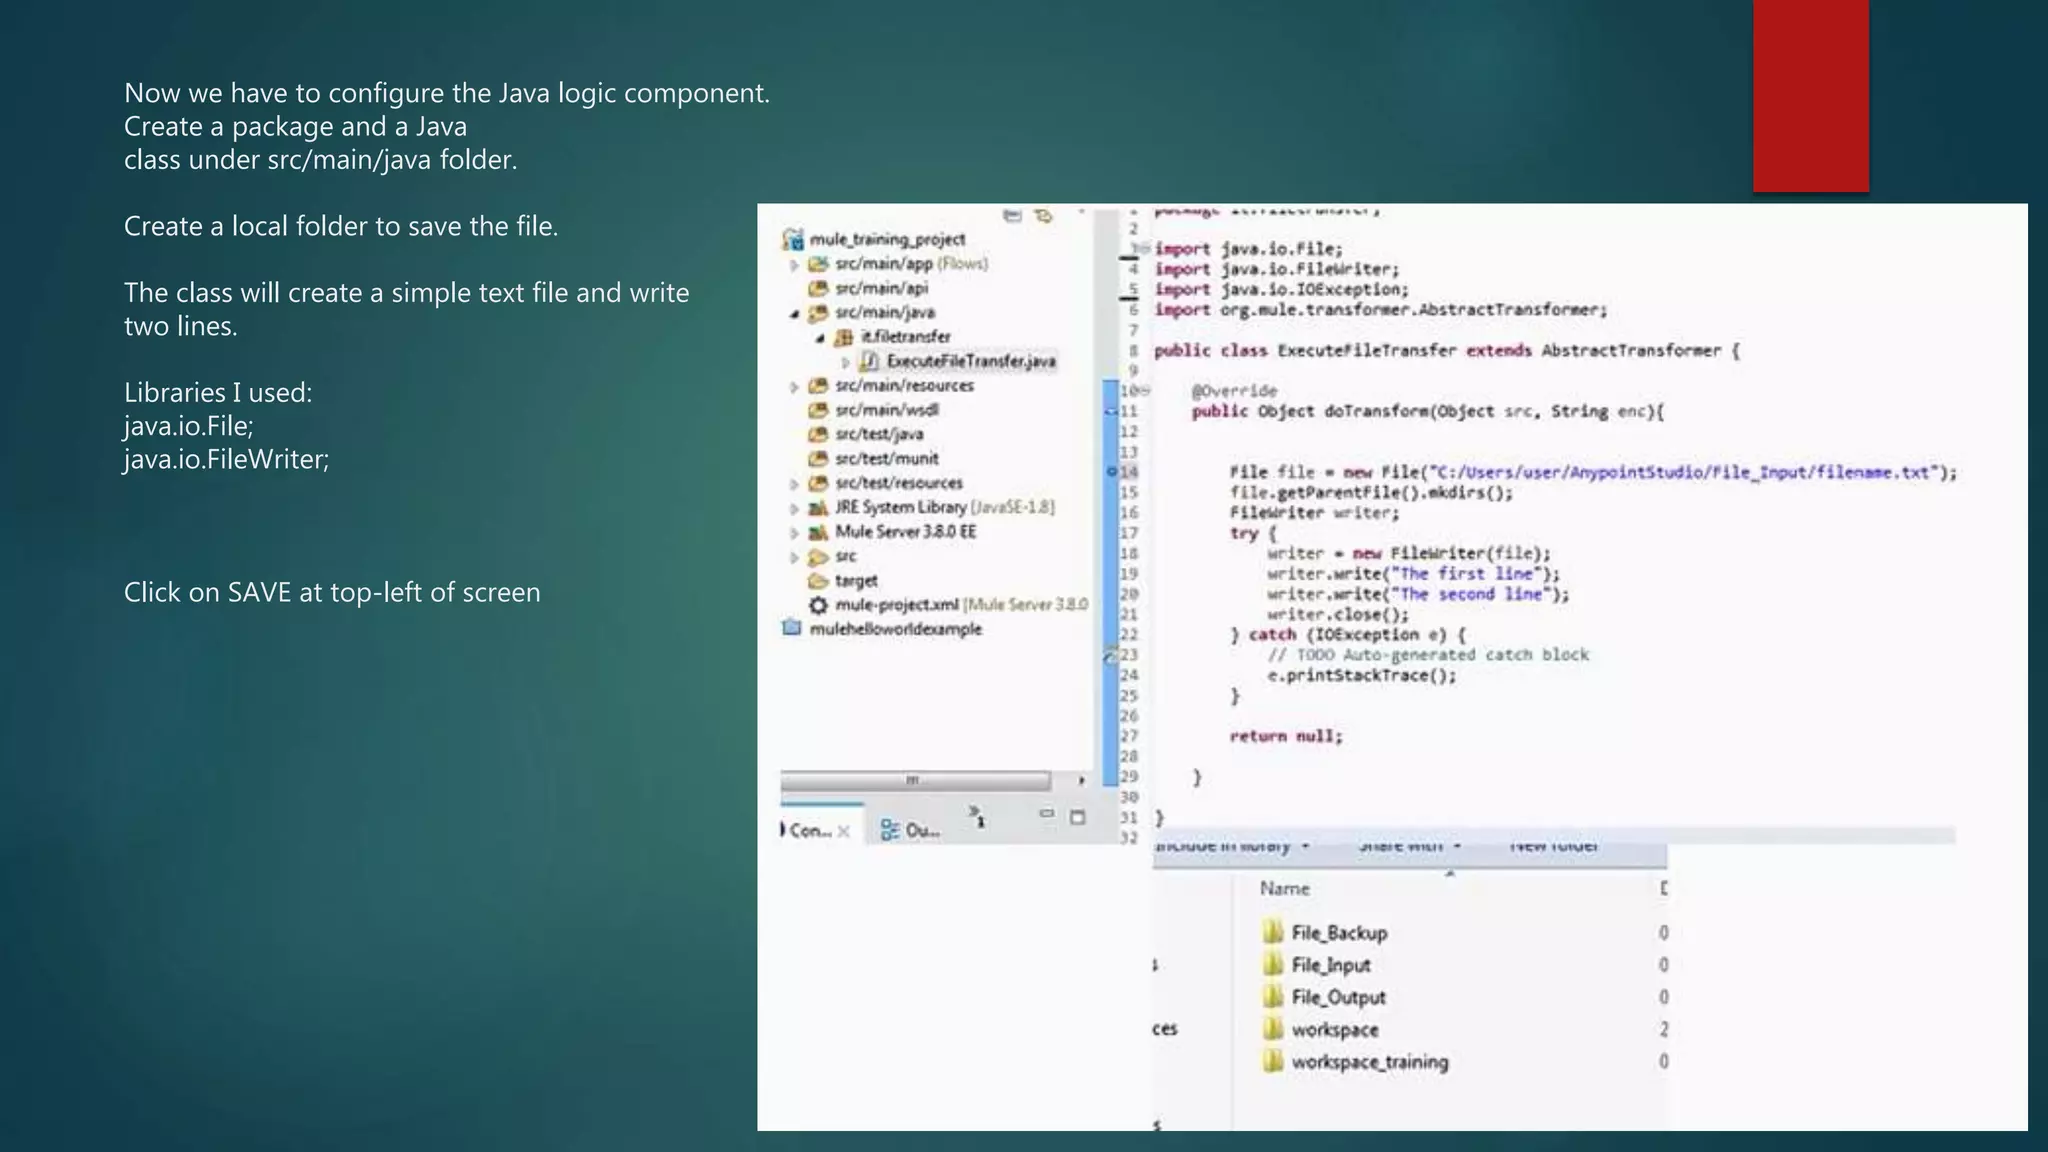The height and width of the screenshot is (1152, 2048).
Task: Click the return null; statement
Action: [x=1286, y=737]
